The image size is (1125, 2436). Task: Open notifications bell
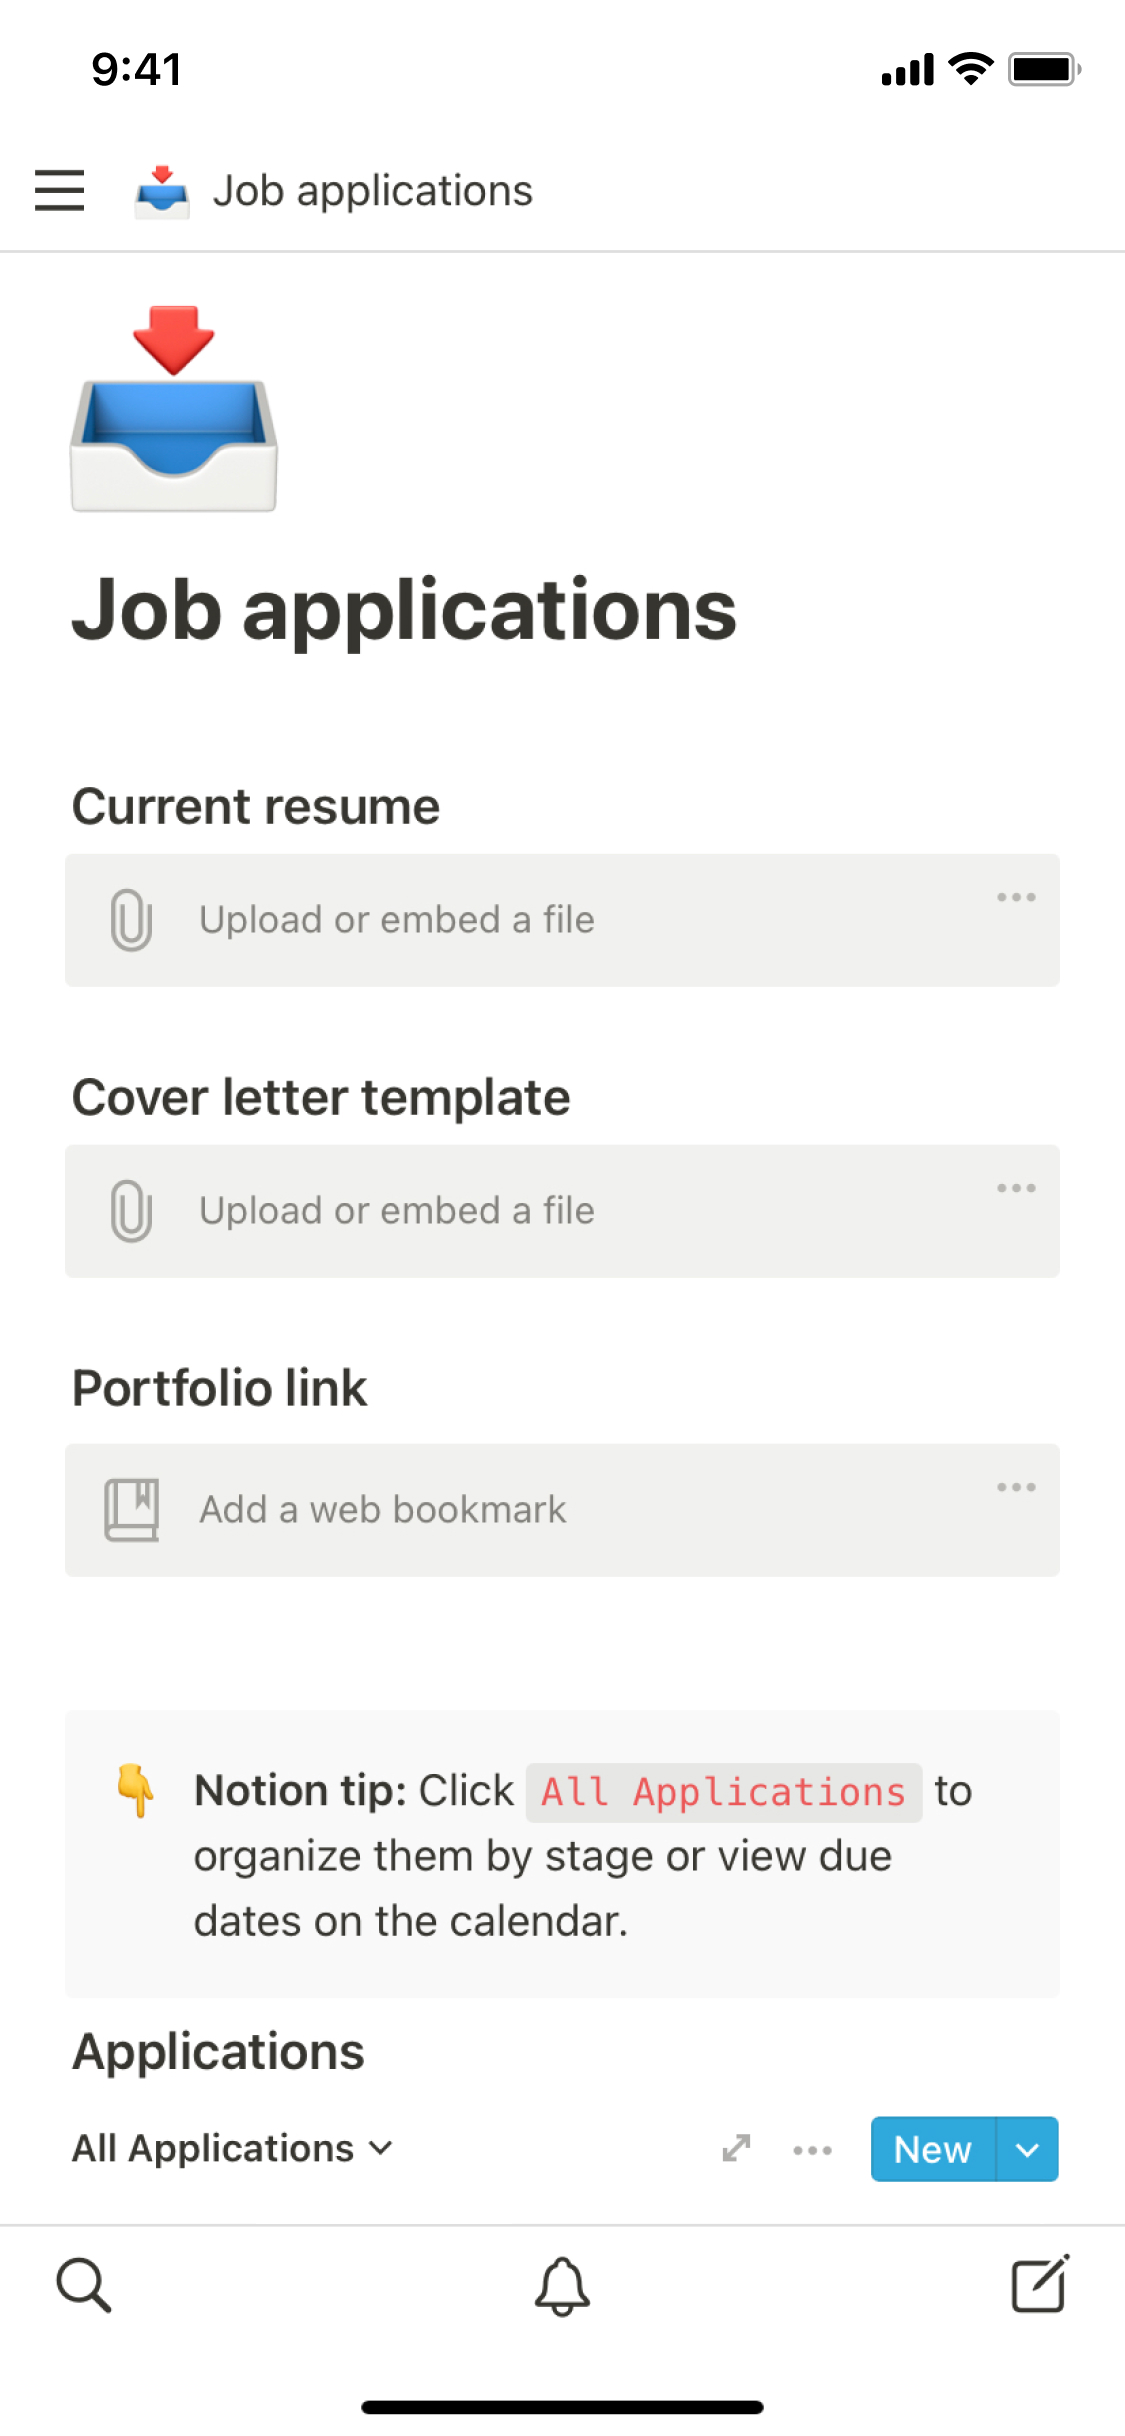point(562,2286)
